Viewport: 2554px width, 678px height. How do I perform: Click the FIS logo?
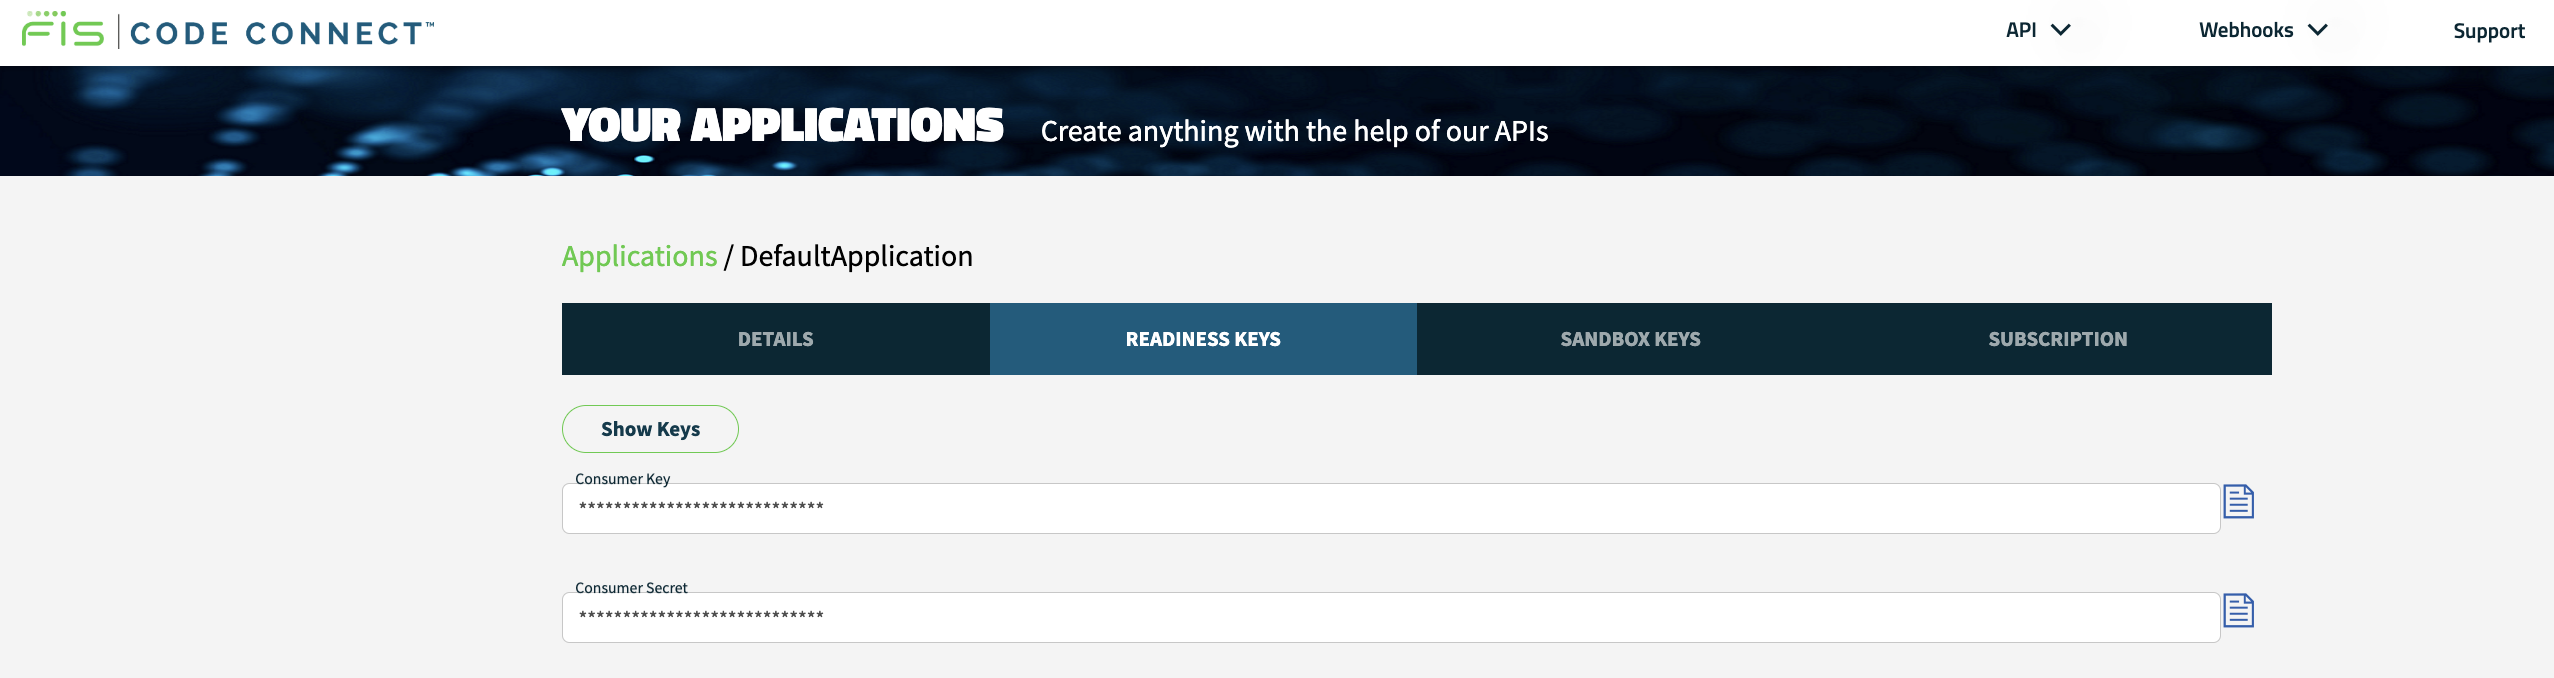tap(60, 28)
